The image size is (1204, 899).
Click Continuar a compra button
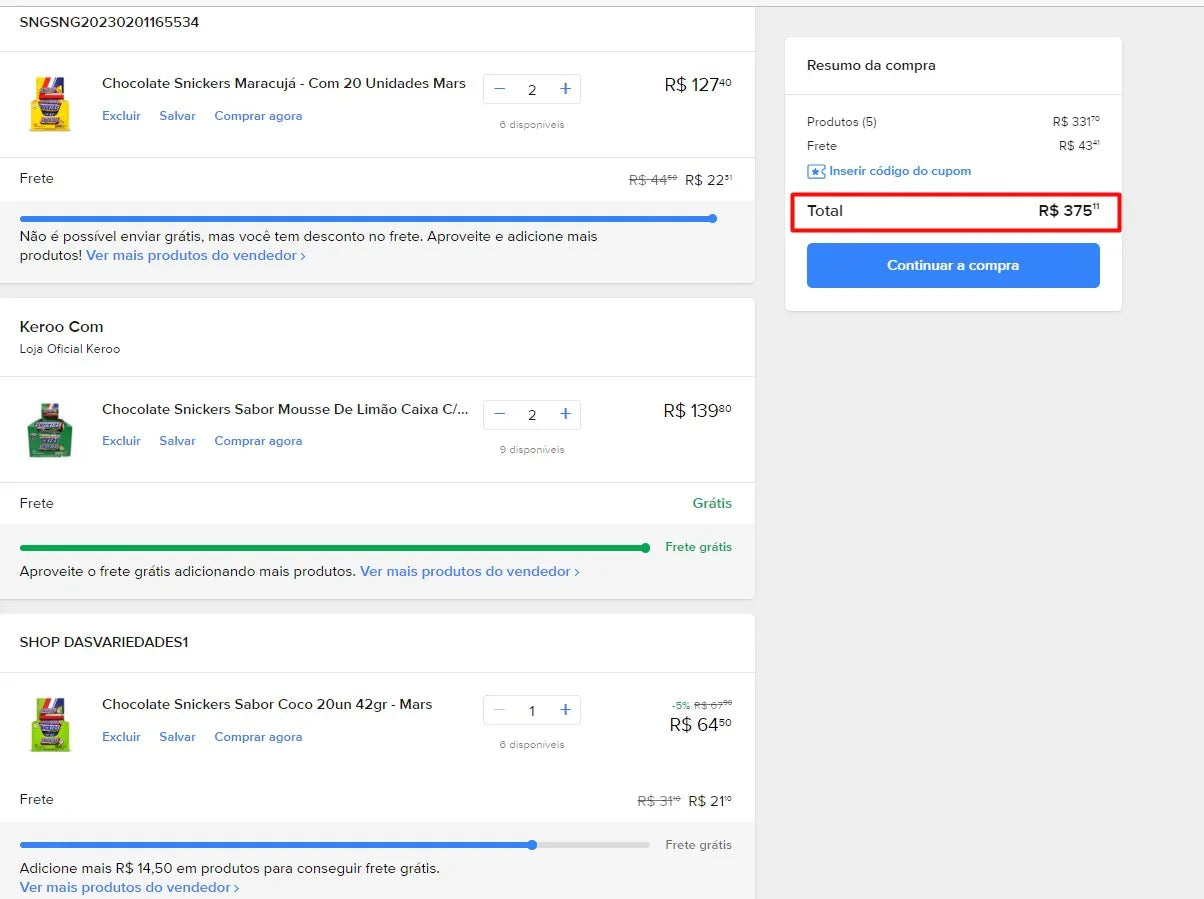coord(952,265)
